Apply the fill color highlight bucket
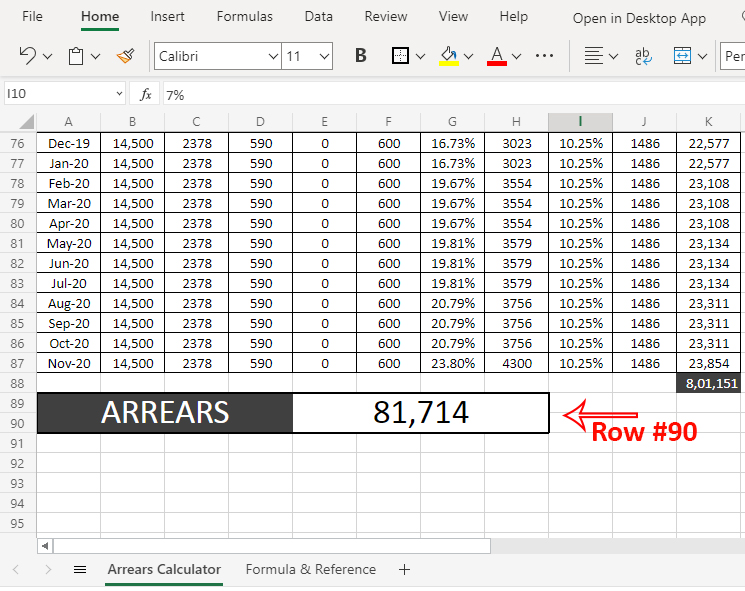745x591 pixels. (449, 56)
